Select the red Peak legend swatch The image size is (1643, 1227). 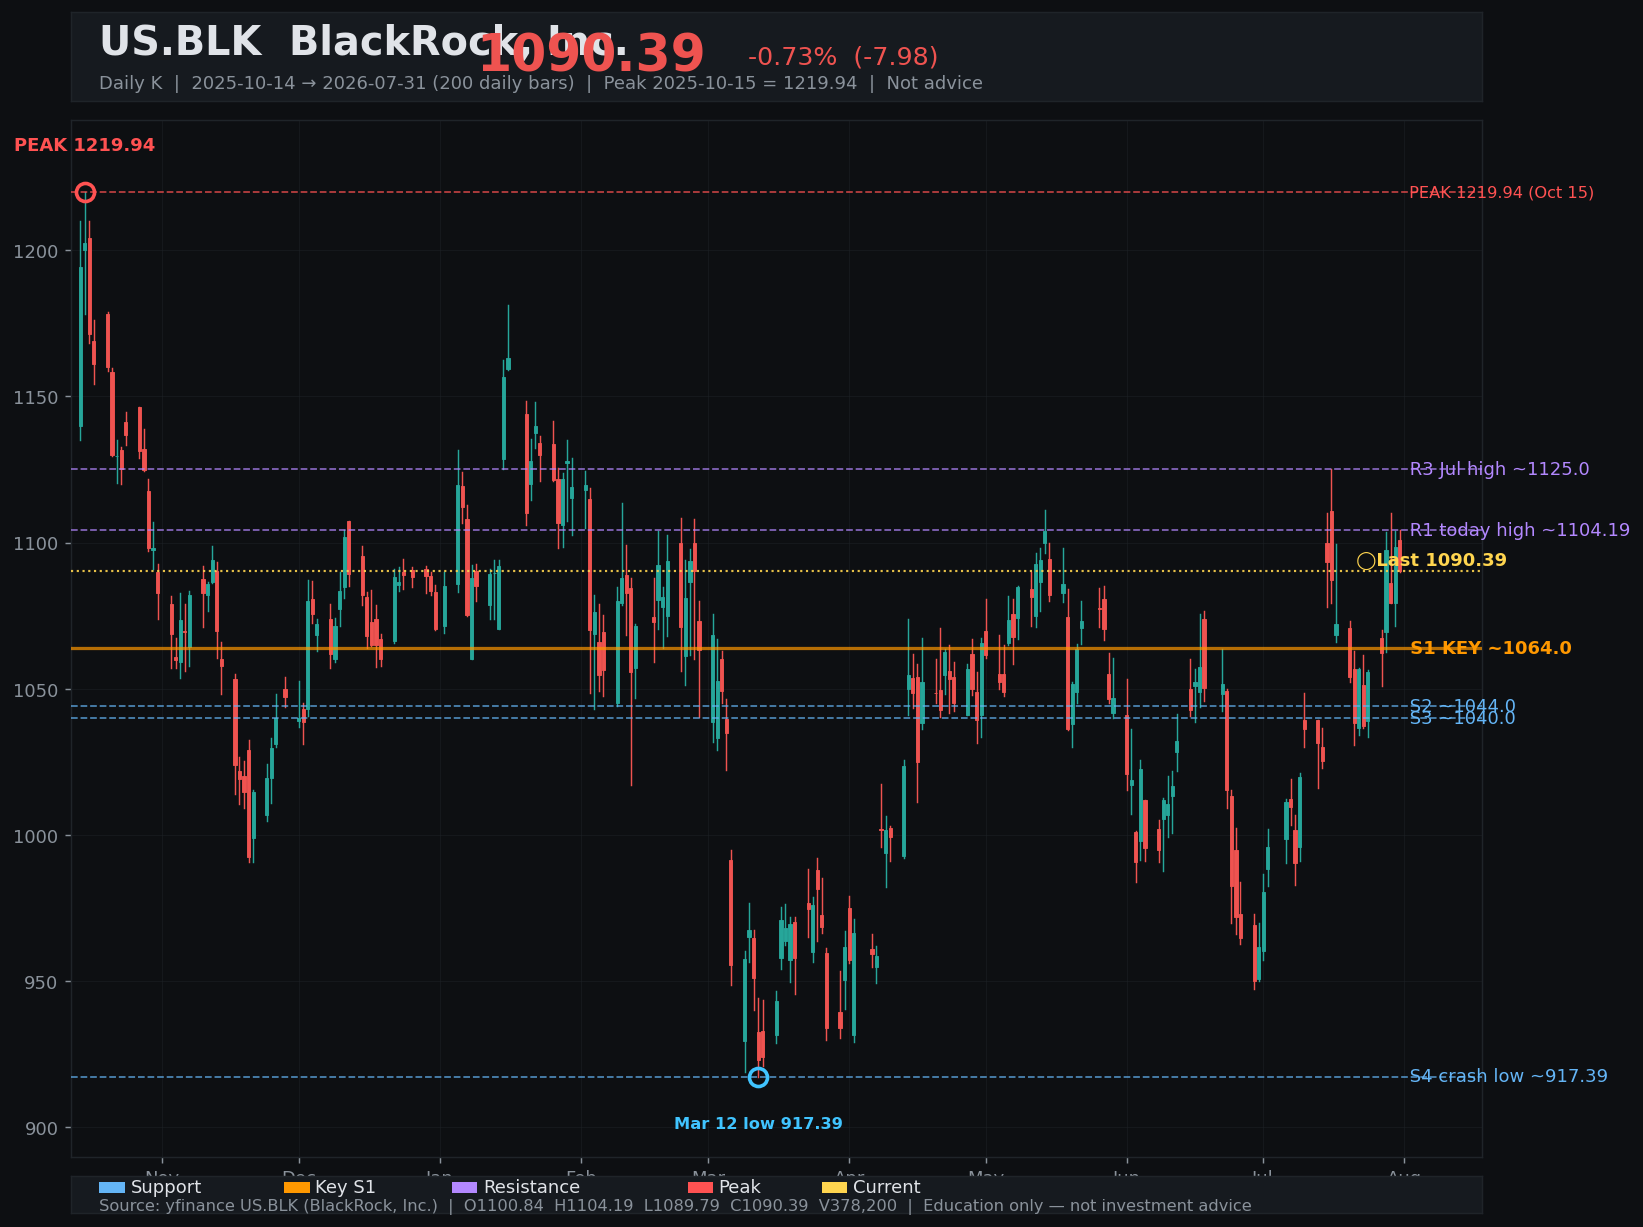[x=701, y=1187]
